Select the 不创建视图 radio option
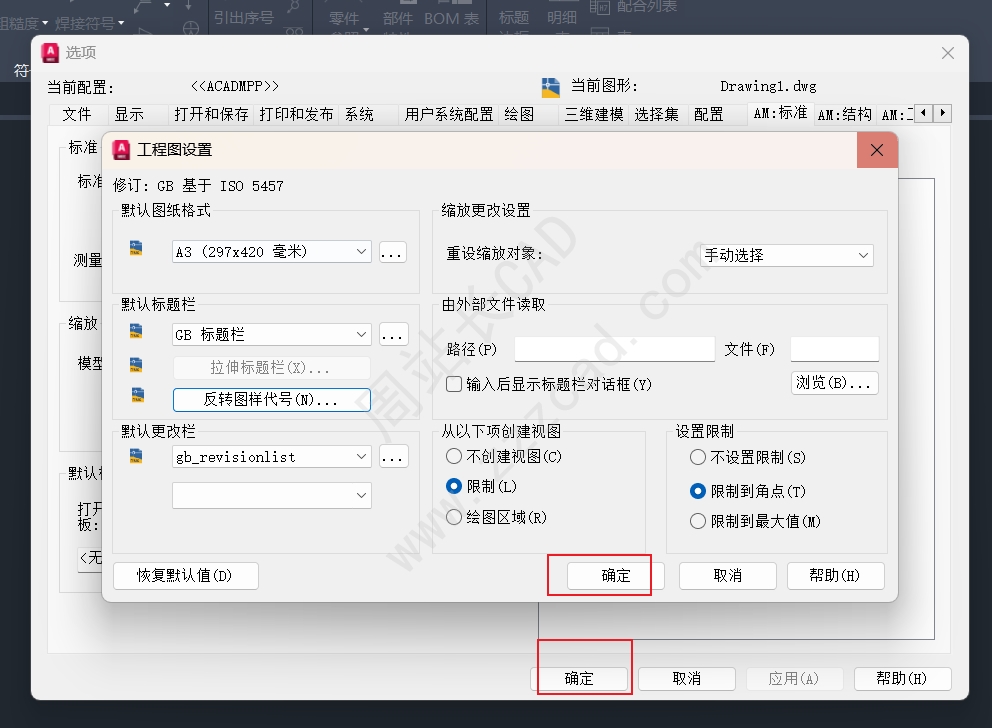992x728 pixels. click(454, 457)
